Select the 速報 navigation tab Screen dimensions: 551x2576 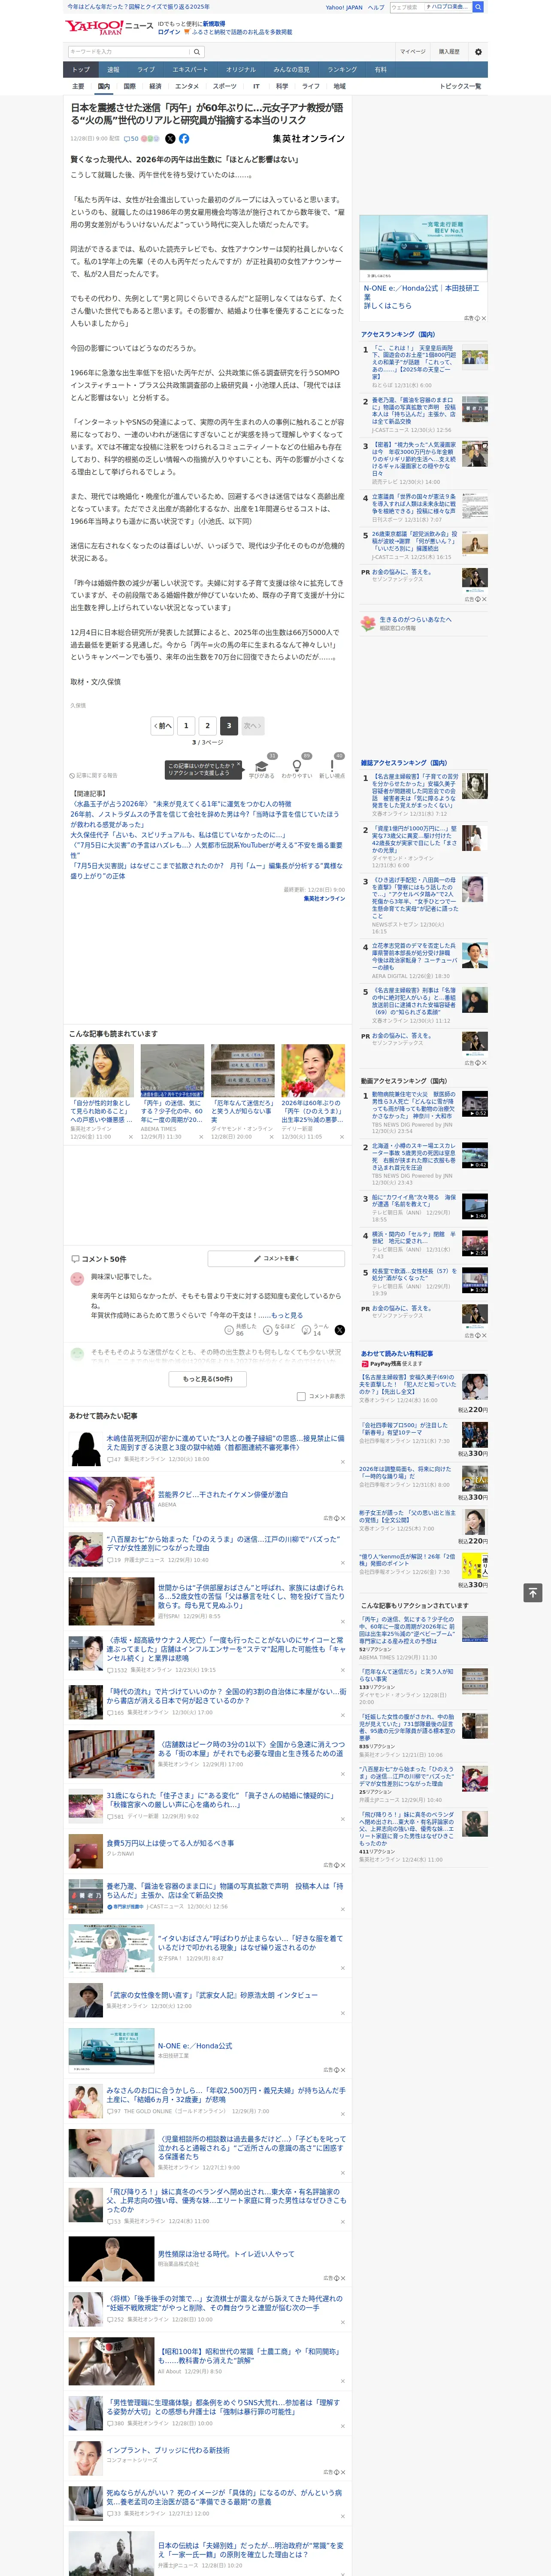113,70
